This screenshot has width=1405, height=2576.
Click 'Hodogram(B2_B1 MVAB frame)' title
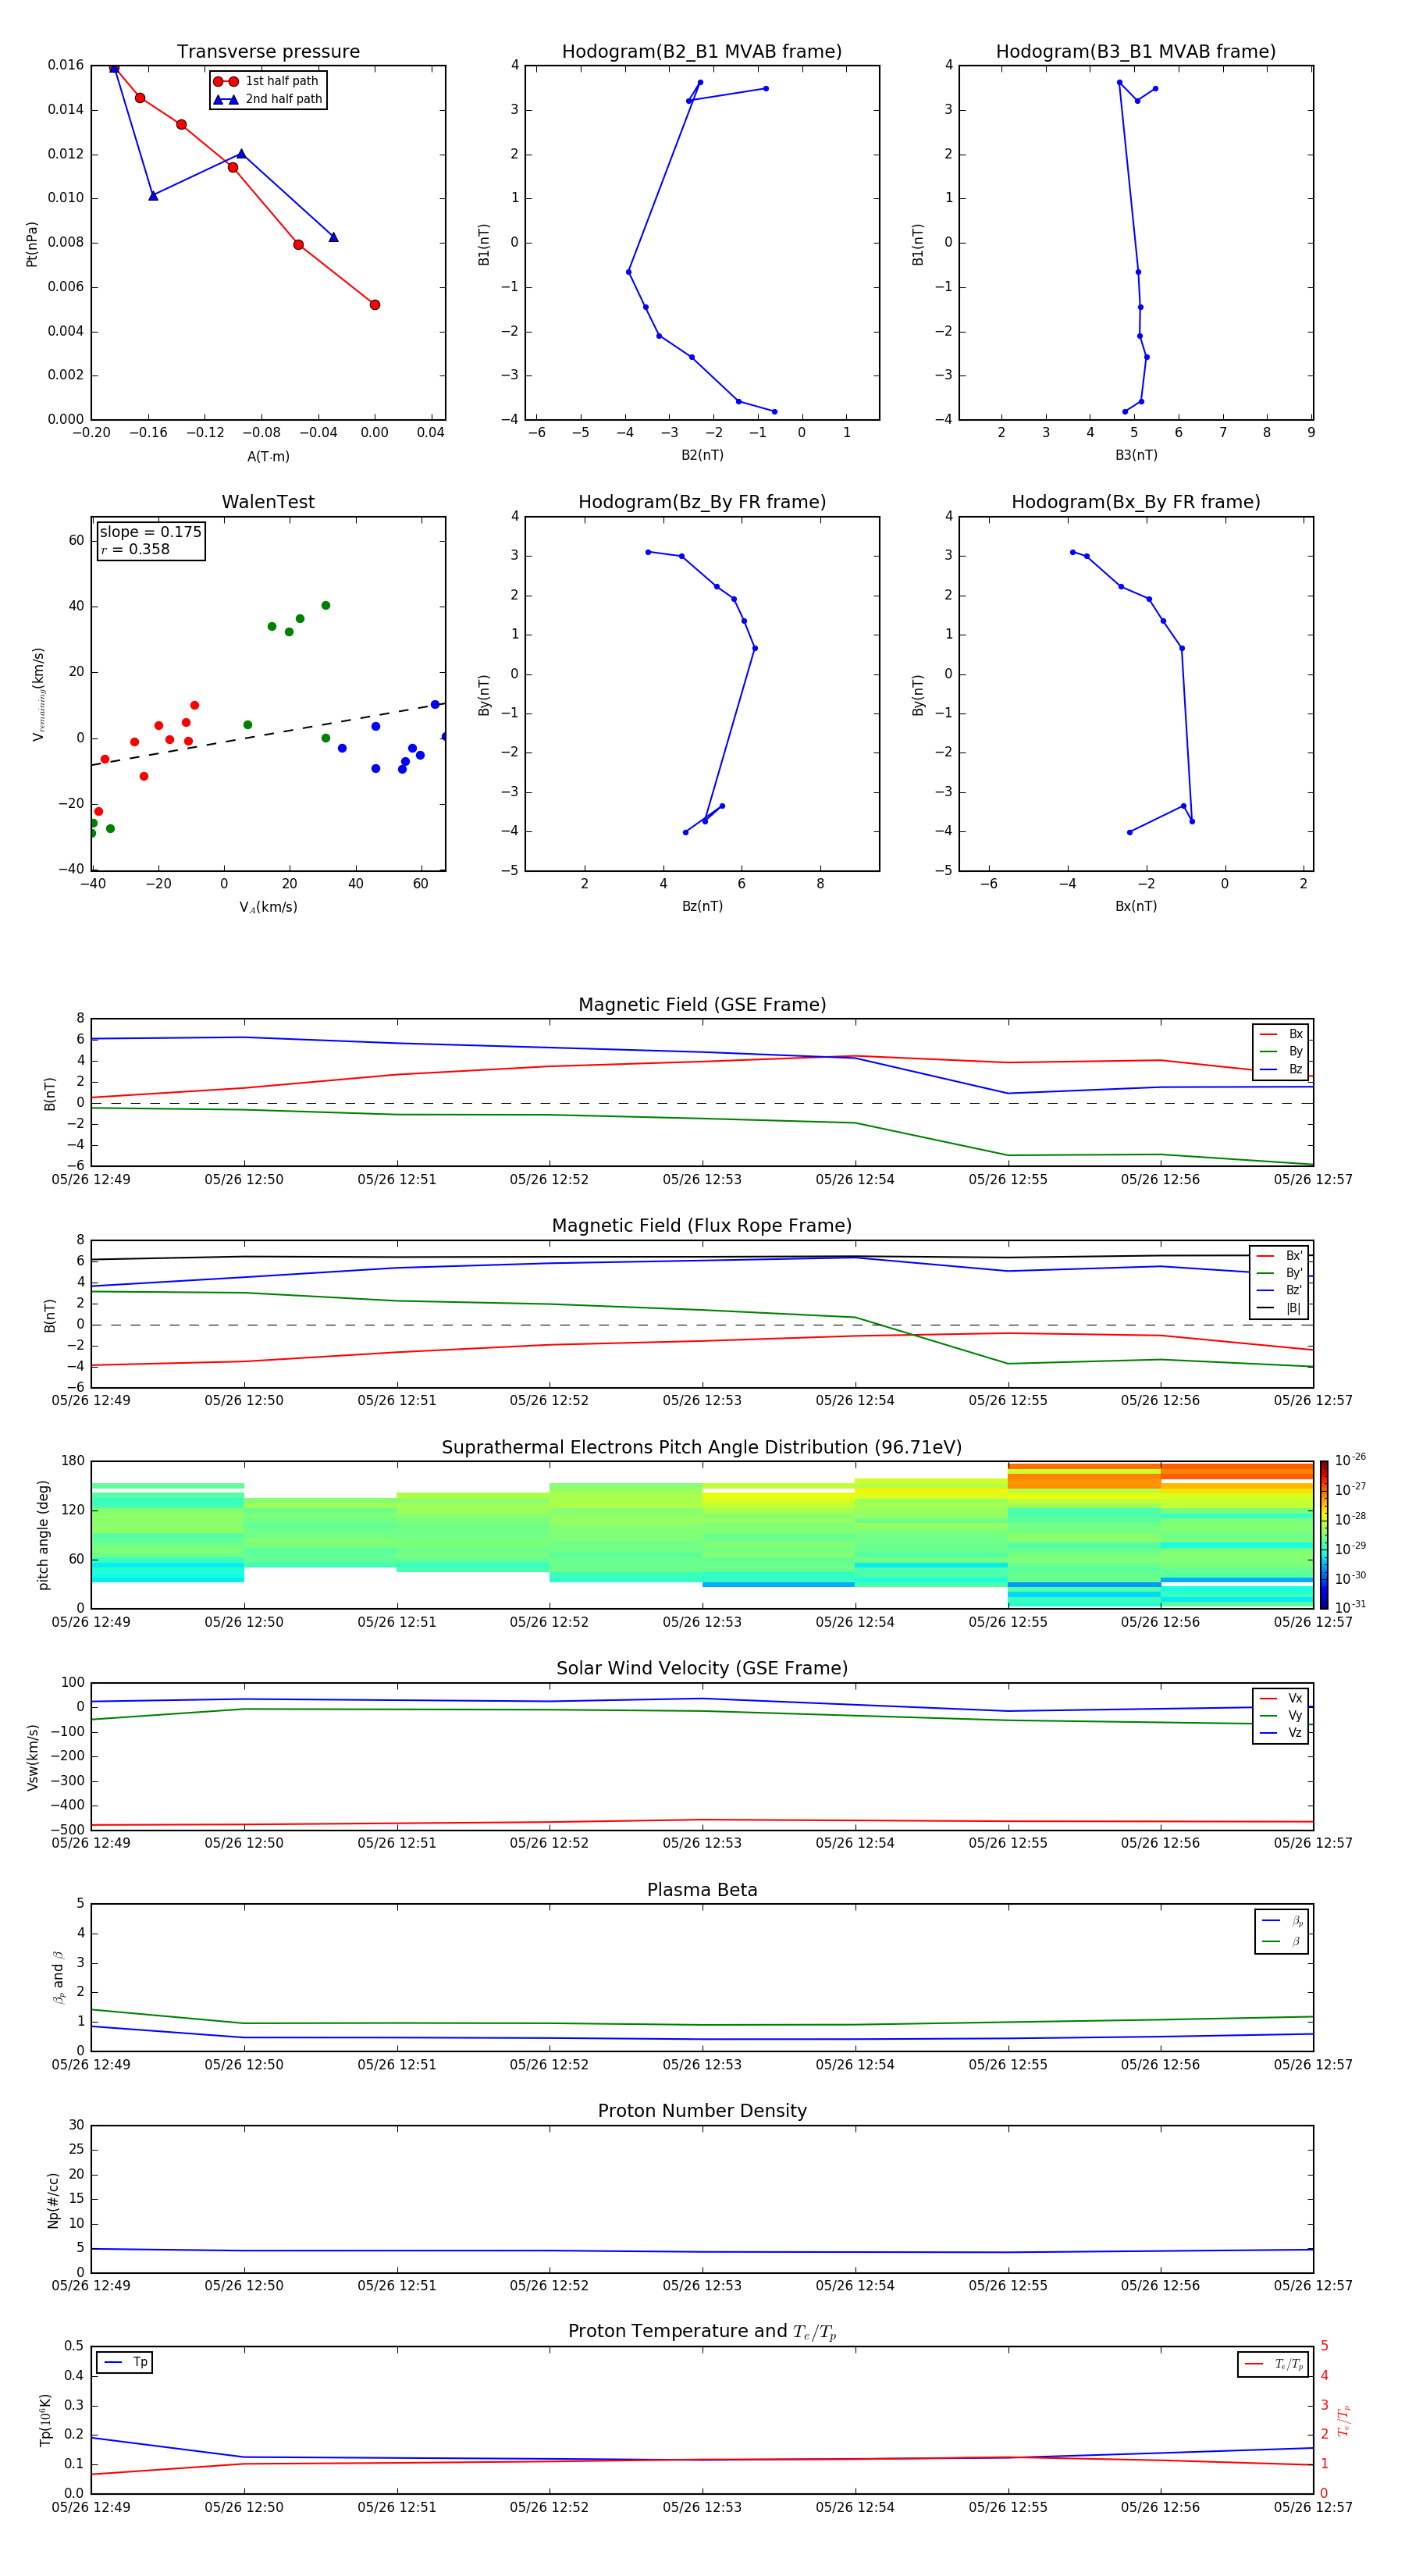coord(702,52)
